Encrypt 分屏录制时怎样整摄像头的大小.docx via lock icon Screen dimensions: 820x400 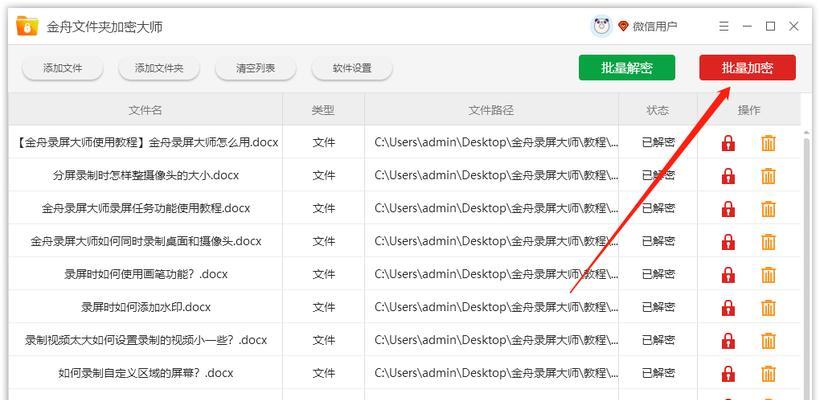point(728,176)
